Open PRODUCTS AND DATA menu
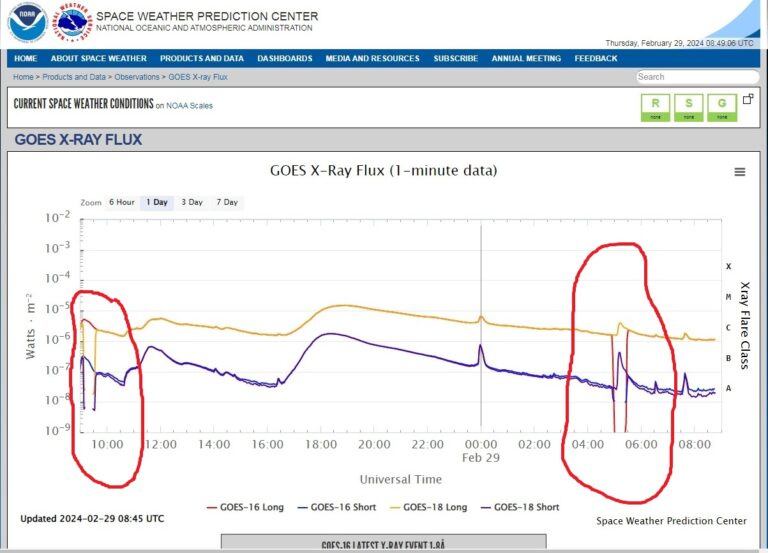Screen dimensions: 768x553 202,58
